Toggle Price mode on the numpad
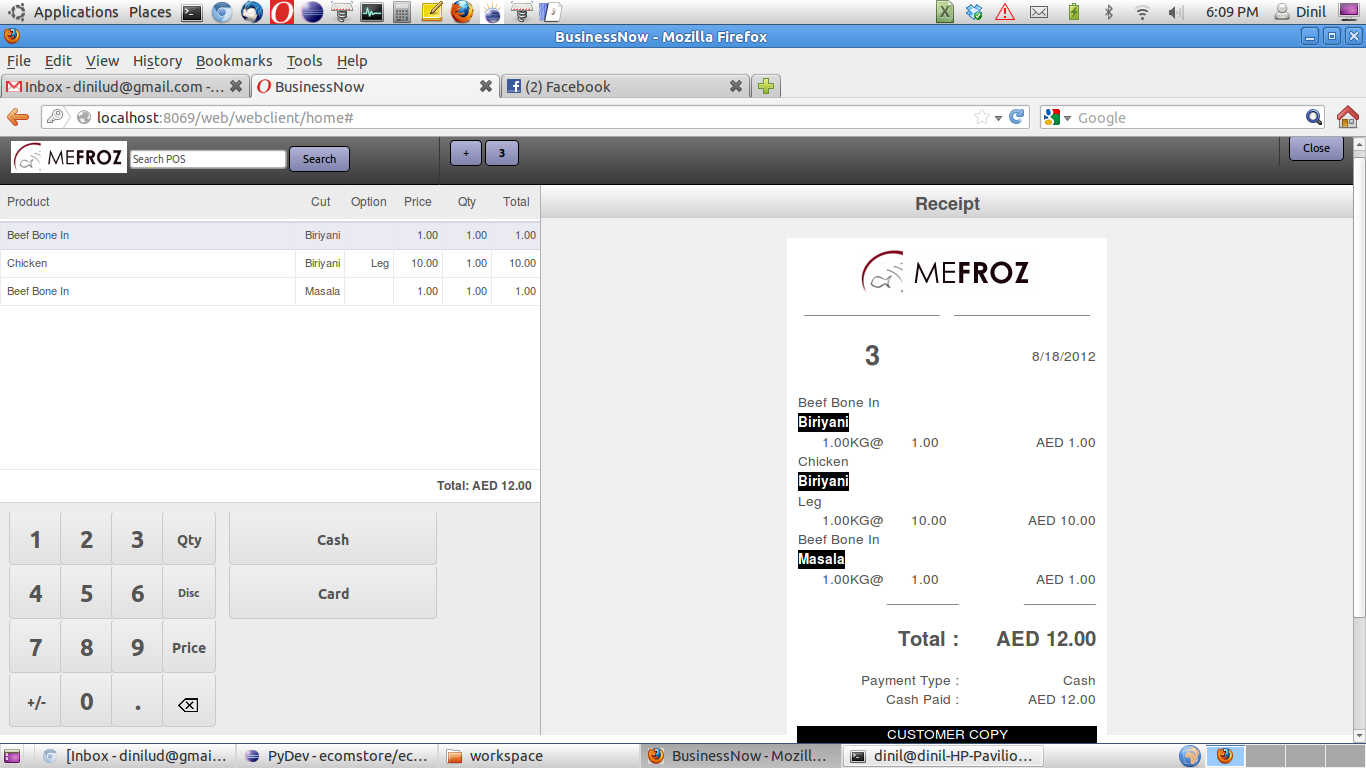The height and width of the screenshot is (768, 1366). 189,648
